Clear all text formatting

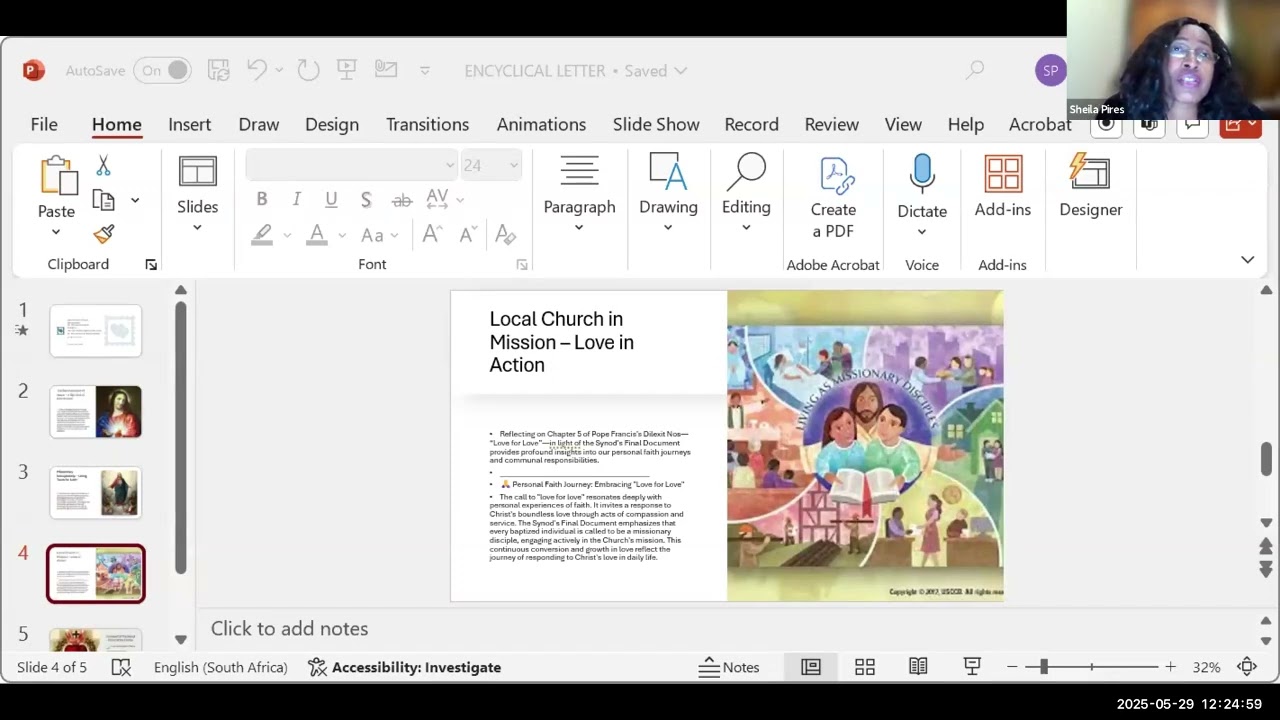pyautogui.click(x=505, y=234)
